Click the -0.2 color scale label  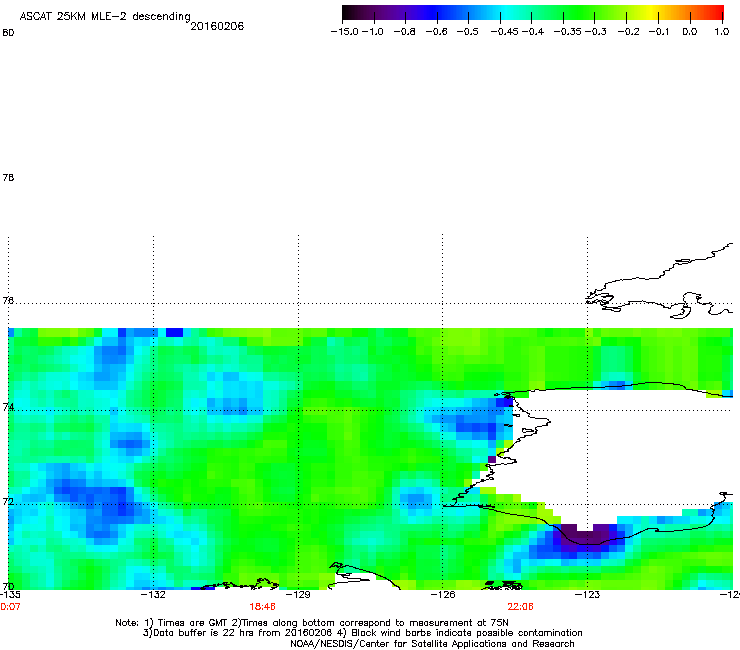click(x=628, y=32)
